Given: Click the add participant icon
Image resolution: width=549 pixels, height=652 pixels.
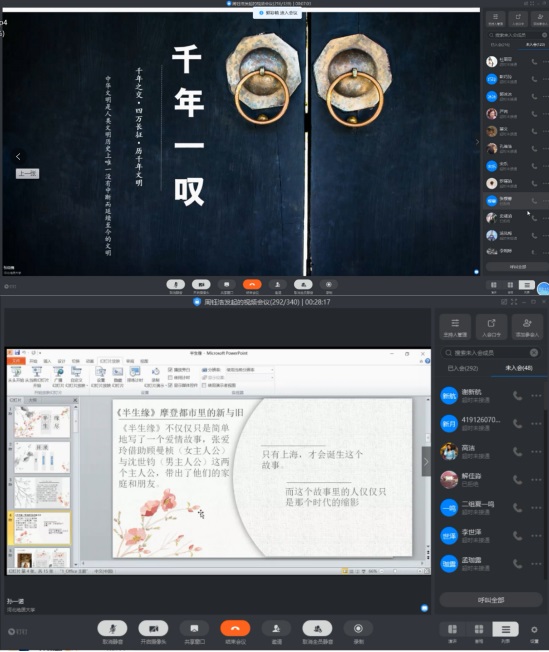Looking at the screenshot, I should (527, 326).
